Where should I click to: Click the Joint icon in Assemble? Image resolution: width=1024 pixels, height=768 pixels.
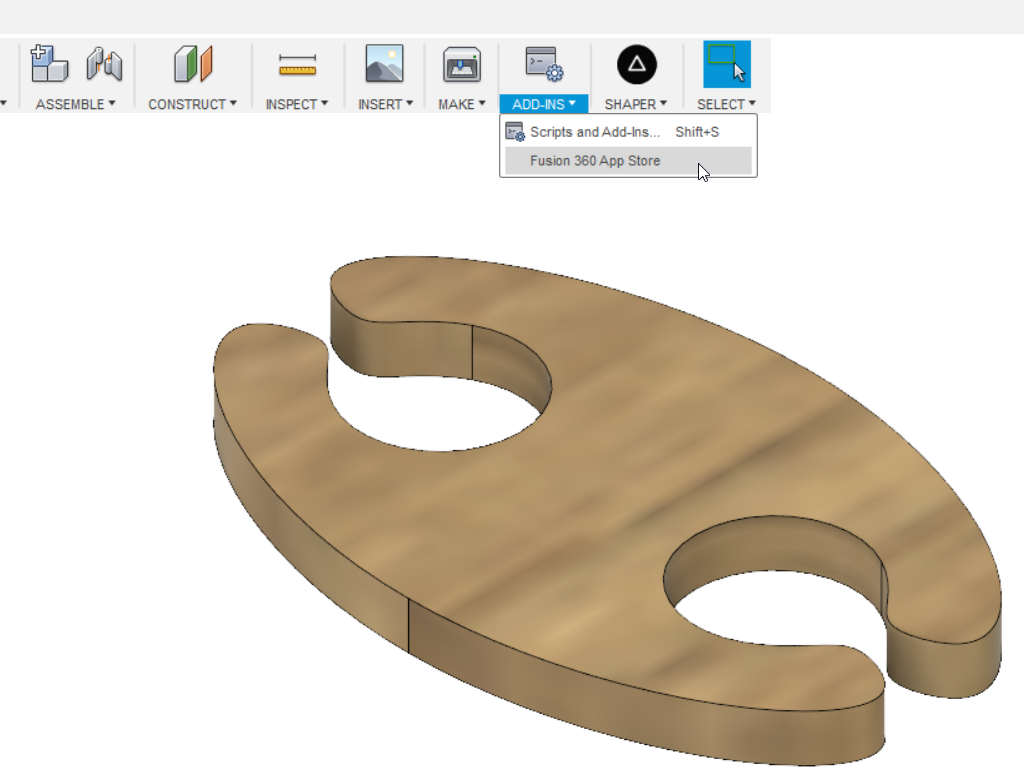click(104, 64)
